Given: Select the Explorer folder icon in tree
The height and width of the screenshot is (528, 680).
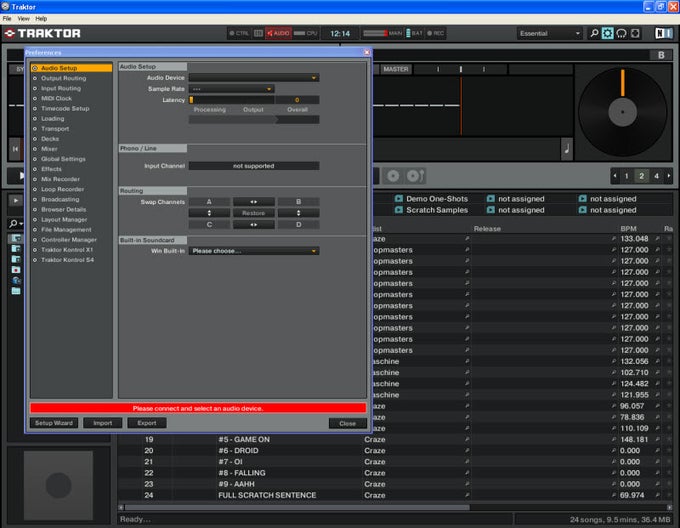Looking at the screenshot, I should (16, 290).
